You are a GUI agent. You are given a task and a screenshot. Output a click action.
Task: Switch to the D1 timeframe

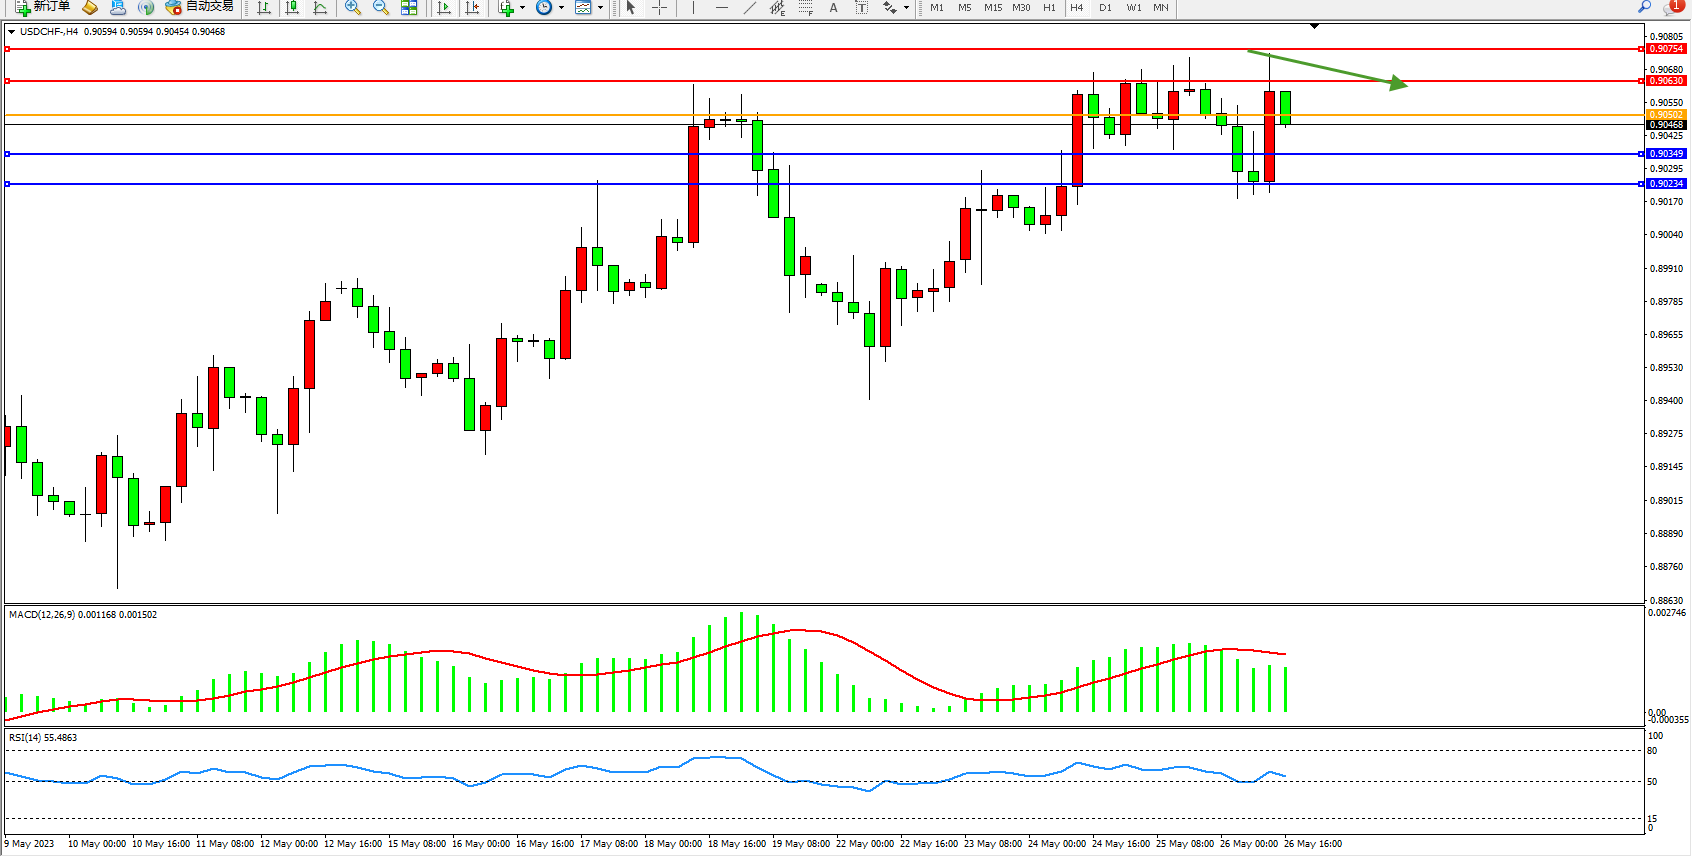coord(1105,8)
